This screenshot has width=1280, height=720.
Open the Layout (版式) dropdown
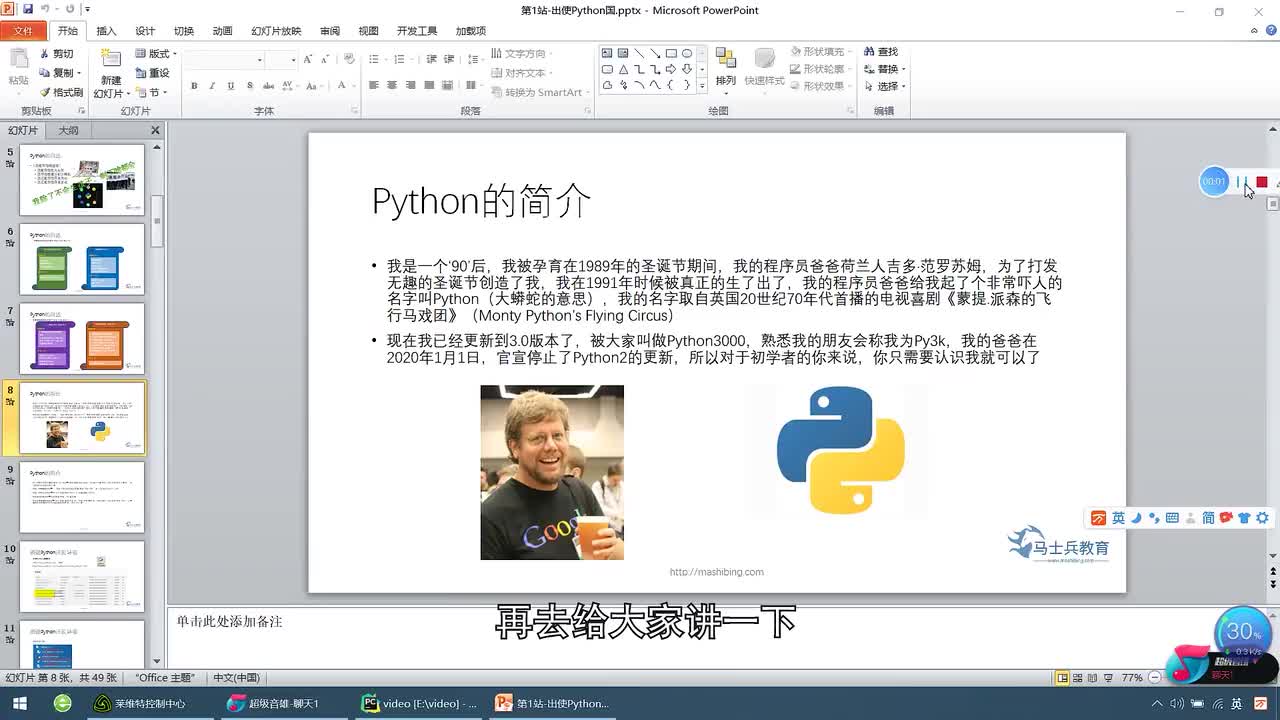(x=155, y=54)
